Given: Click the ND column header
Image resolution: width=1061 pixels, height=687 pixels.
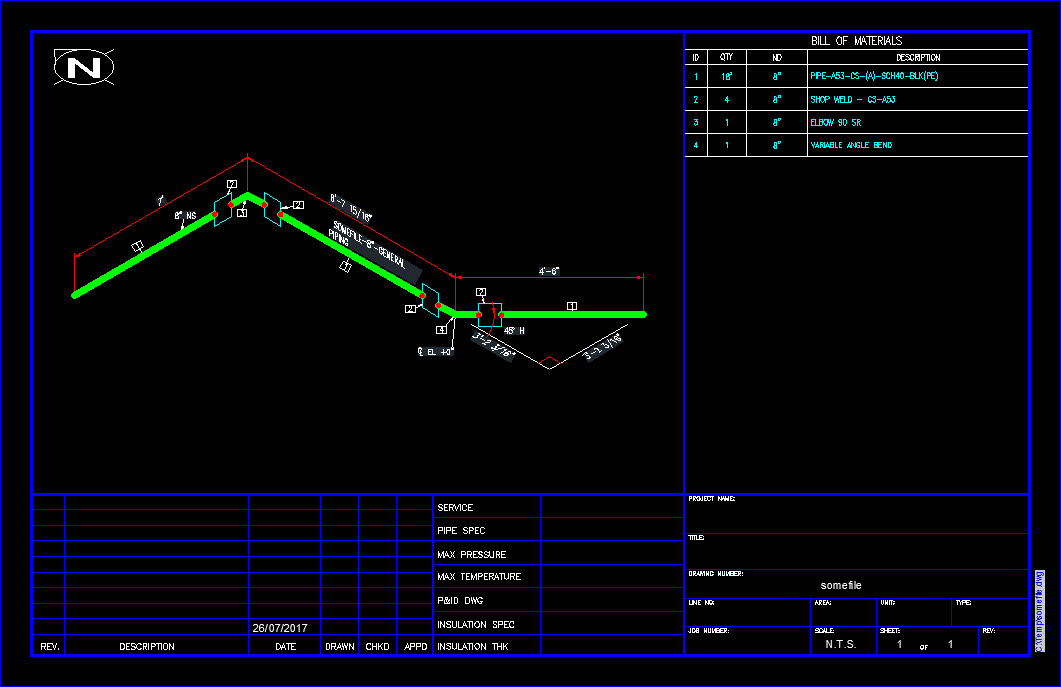Looking at the screenshot, I should (x=777, y=58).
